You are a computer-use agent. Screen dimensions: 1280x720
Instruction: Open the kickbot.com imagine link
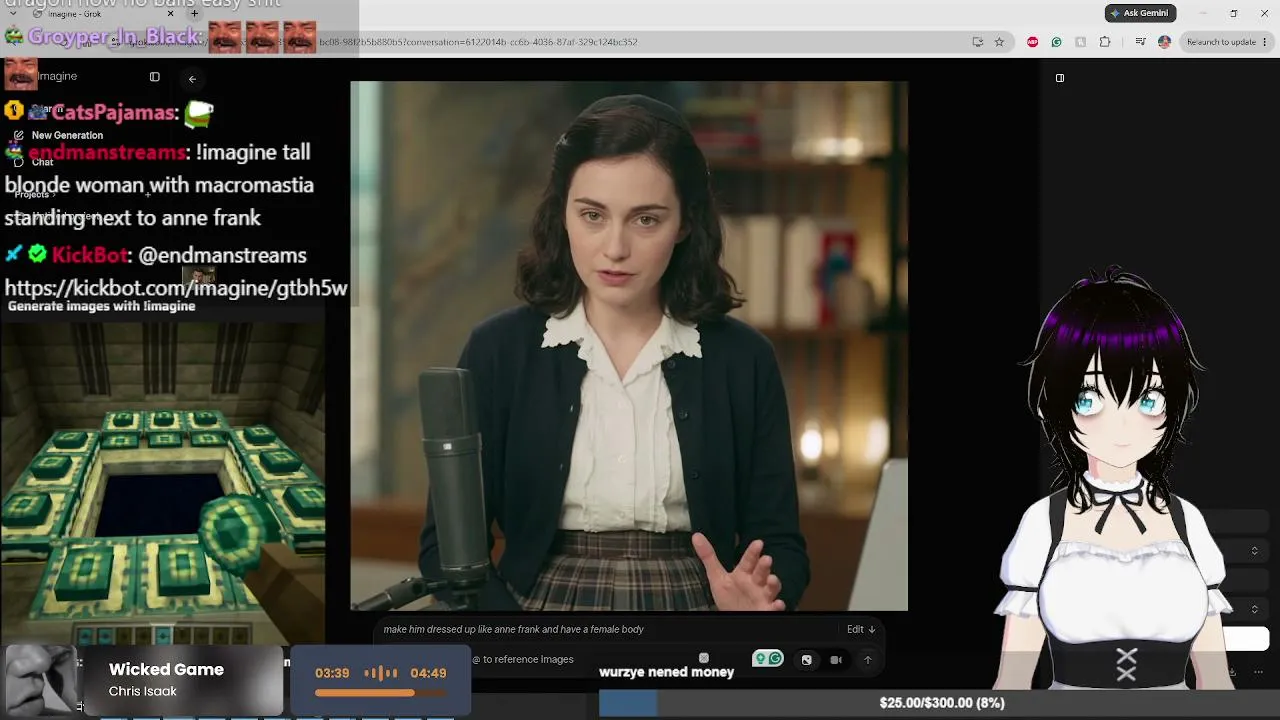[x=176, y=288]
